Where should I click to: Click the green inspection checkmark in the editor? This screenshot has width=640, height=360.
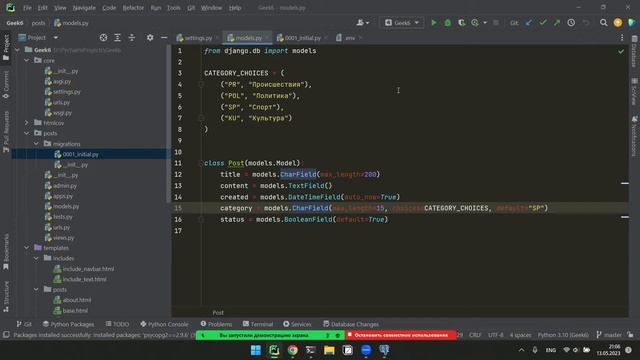pyautogui.click(x=621, y=51)
